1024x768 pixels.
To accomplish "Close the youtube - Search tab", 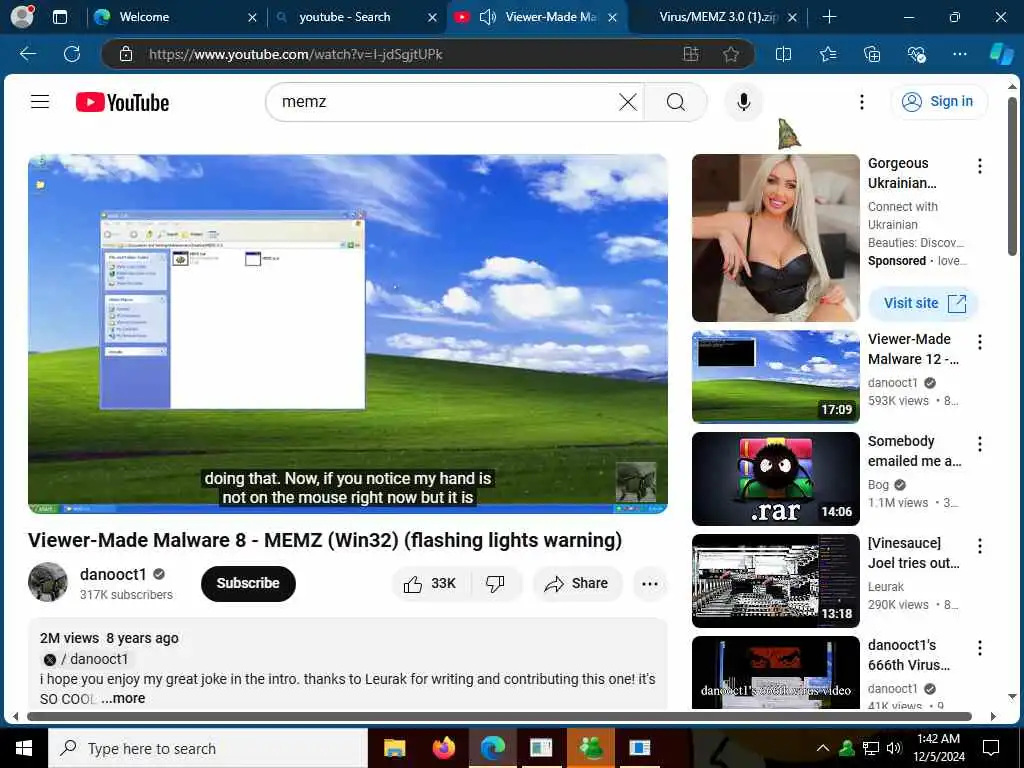I will (x=432, y=18).
